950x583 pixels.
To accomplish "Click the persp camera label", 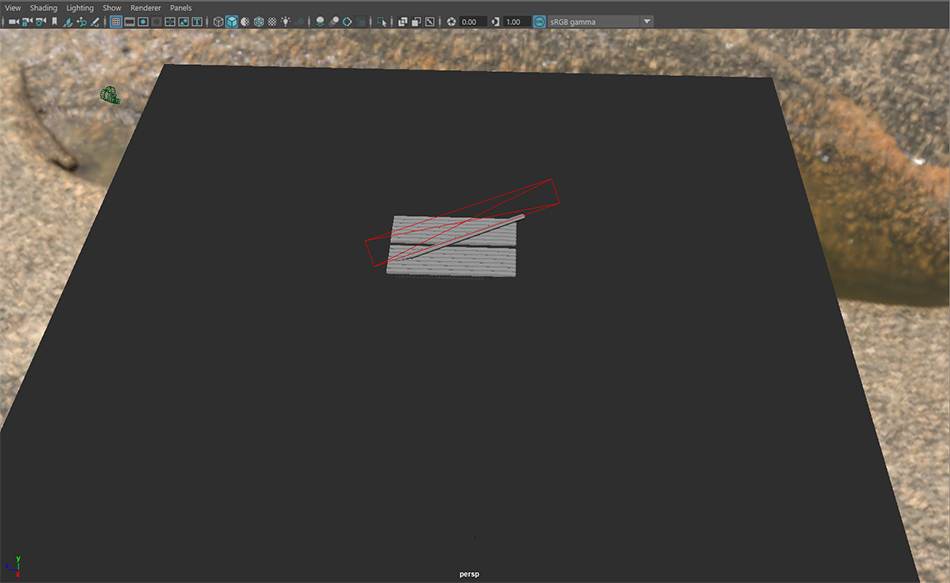I will [x=469, y=574].
